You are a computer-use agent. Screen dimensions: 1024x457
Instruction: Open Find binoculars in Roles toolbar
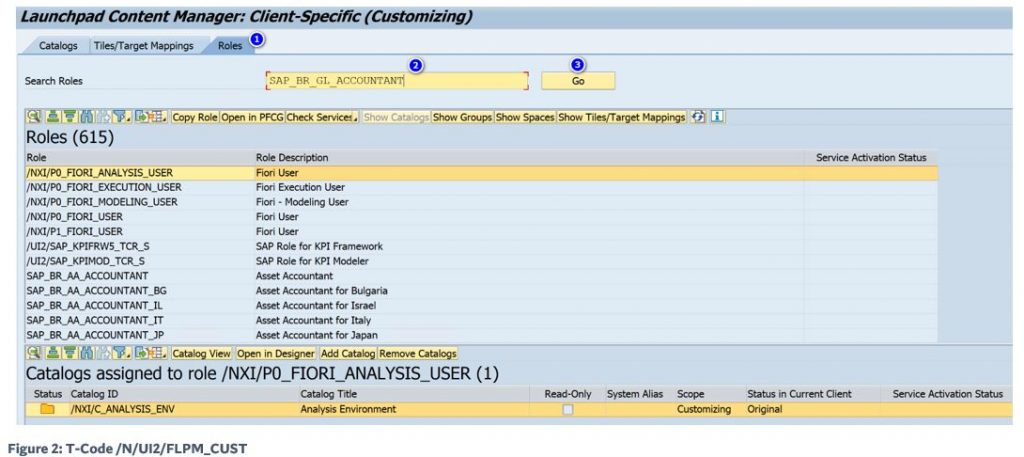pyautogui.click(x=87, y=118)
